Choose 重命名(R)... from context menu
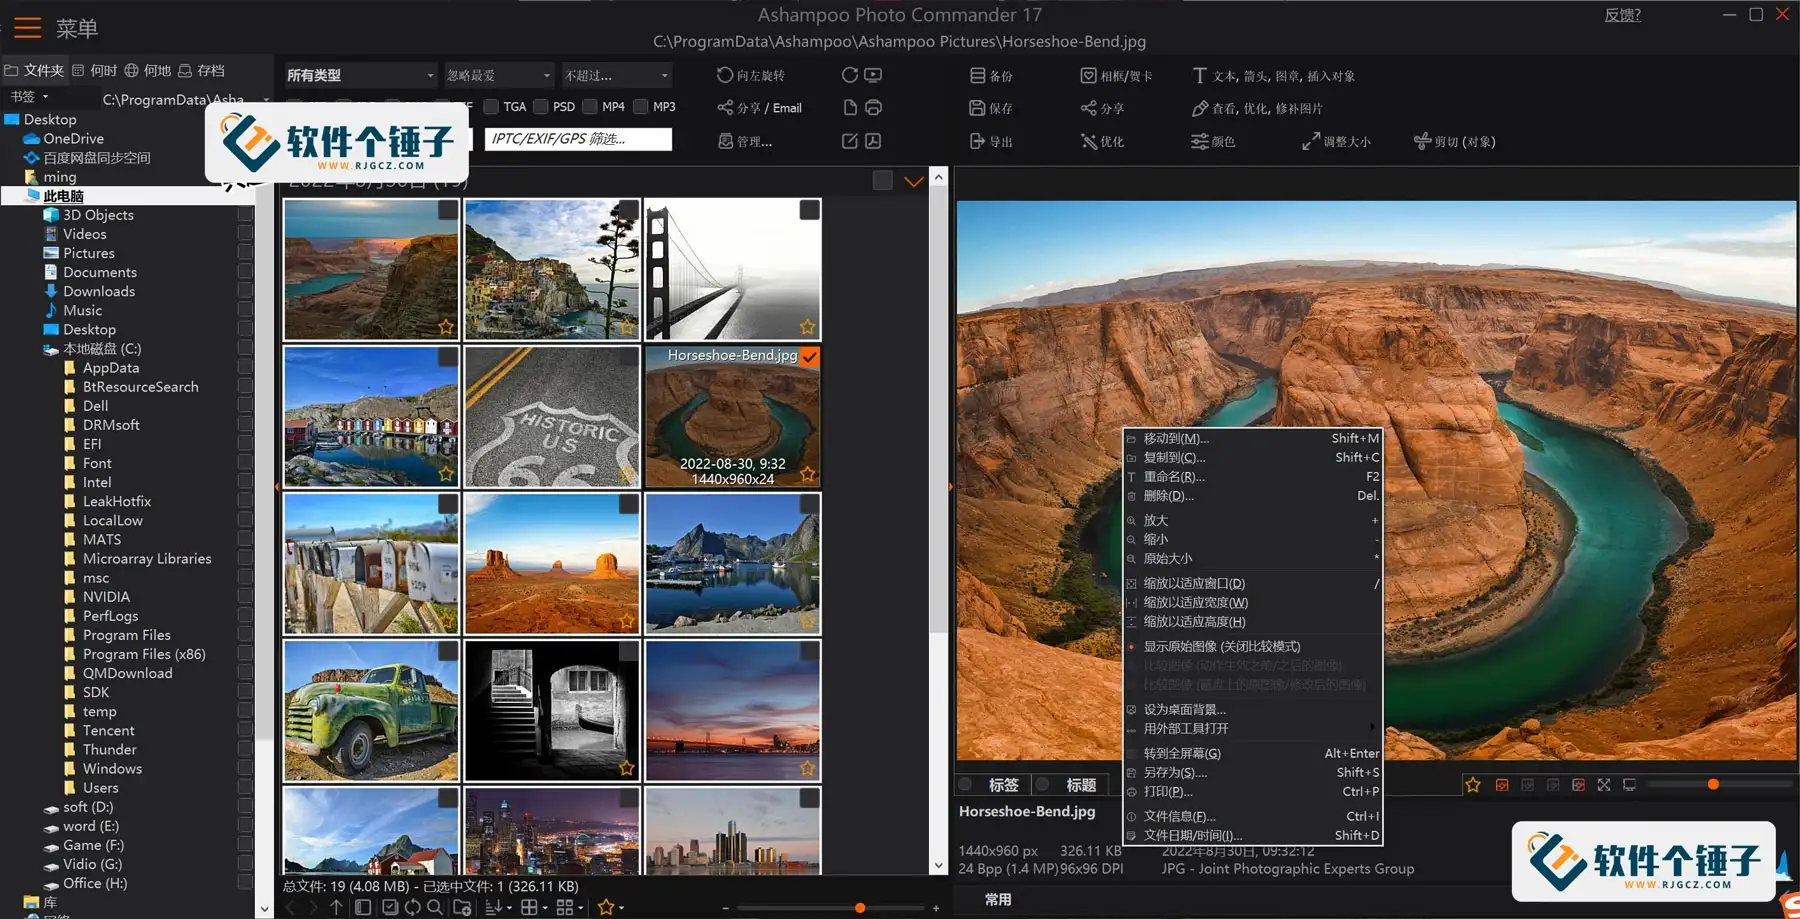This screenshot has height=919, width=1800. pos(1254,476)
